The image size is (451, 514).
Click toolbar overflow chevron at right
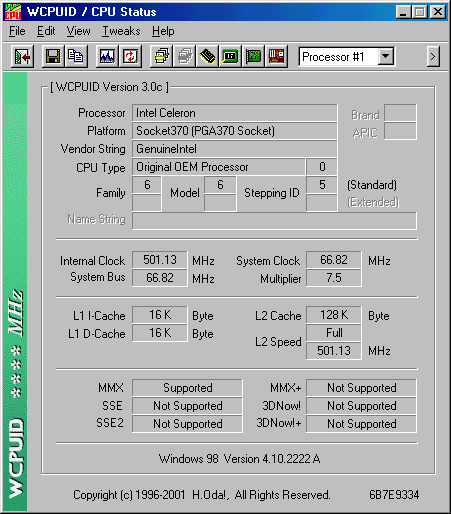tap(433, 57)
